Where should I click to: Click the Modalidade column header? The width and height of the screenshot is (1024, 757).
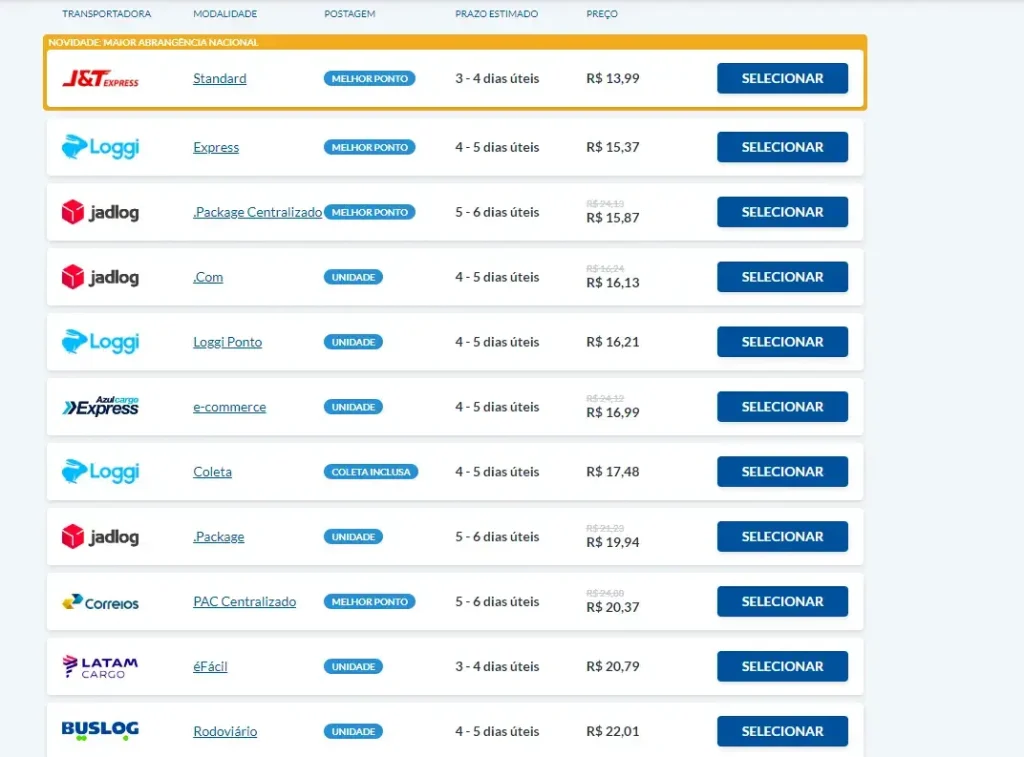click(225, 14)
